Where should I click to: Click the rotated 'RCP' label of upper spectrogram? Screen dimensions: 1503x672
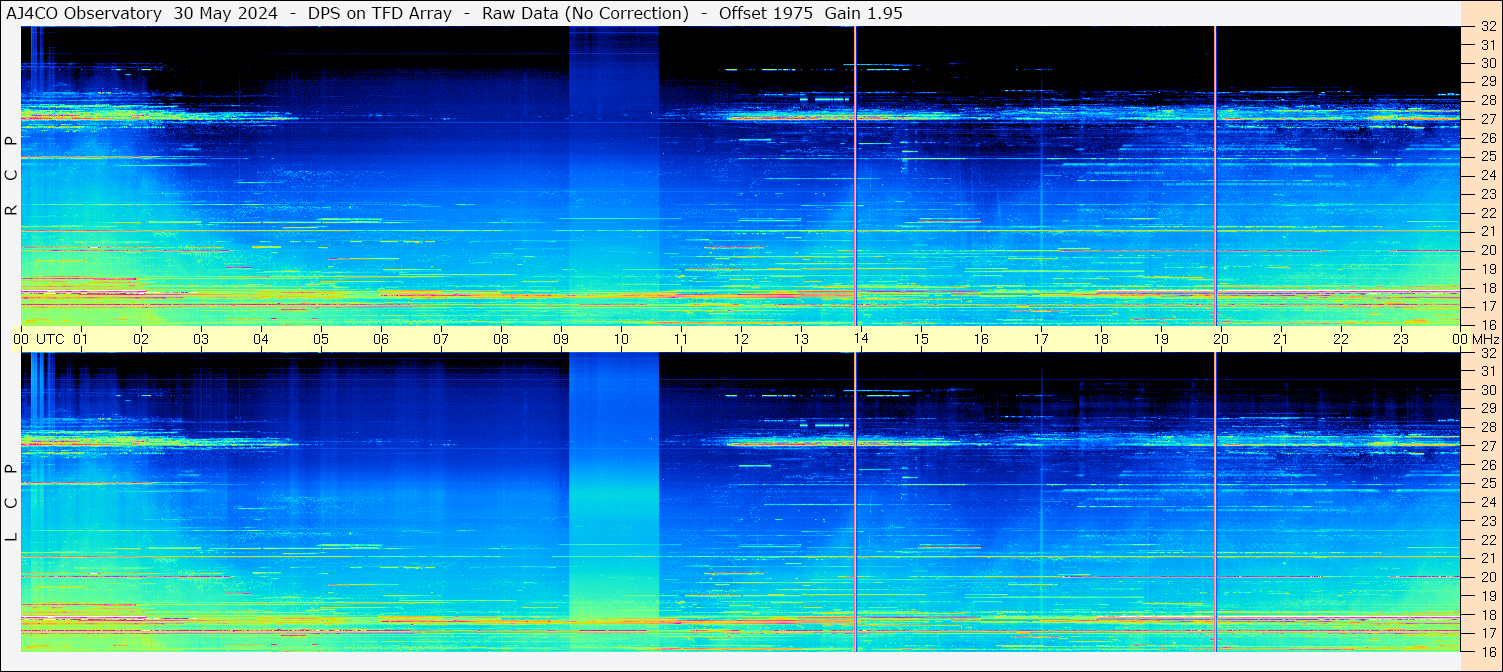pyautogui.click(x=11, y=176)
